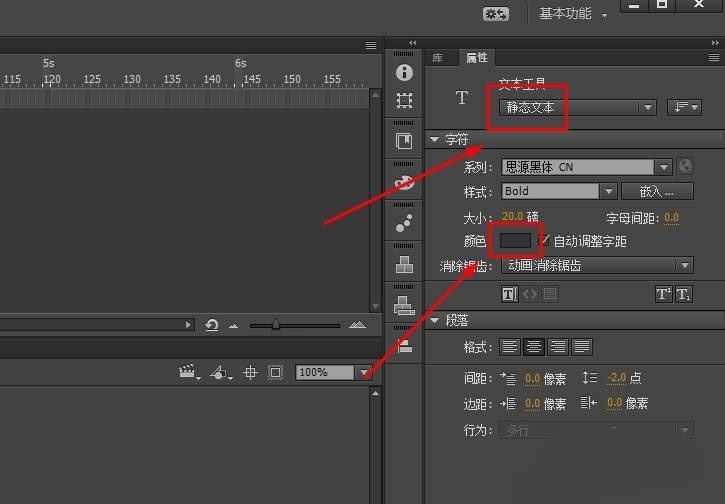This screenshot has width=725, height=504.
Task: Click the zoom out small mountains icon
Action: [233, 326]
